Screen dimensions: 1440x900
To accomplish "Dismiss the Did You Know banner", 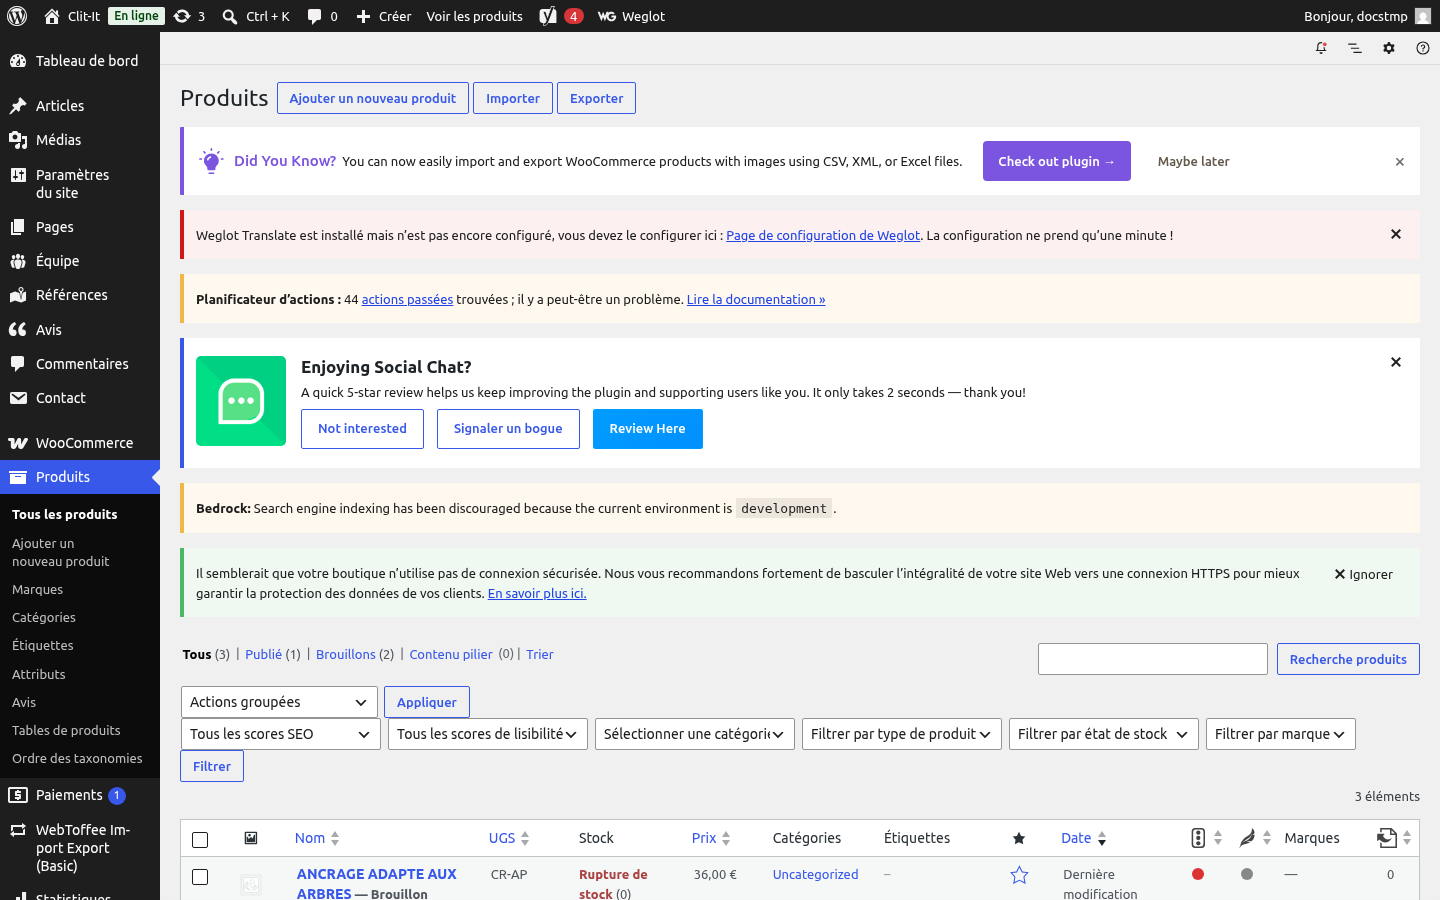I will [x=1400, y=162].
